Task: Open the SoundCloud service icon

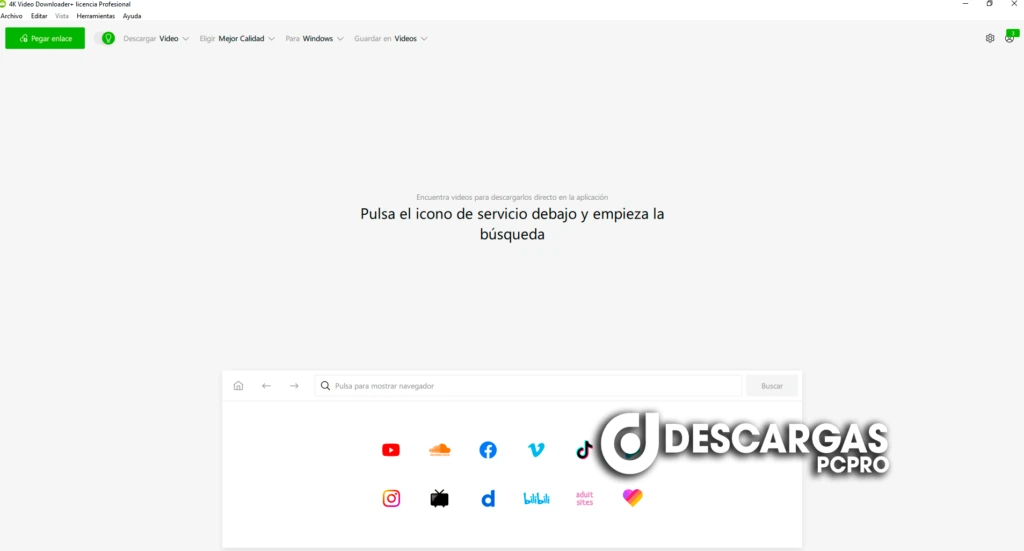Action: point(439,450)
